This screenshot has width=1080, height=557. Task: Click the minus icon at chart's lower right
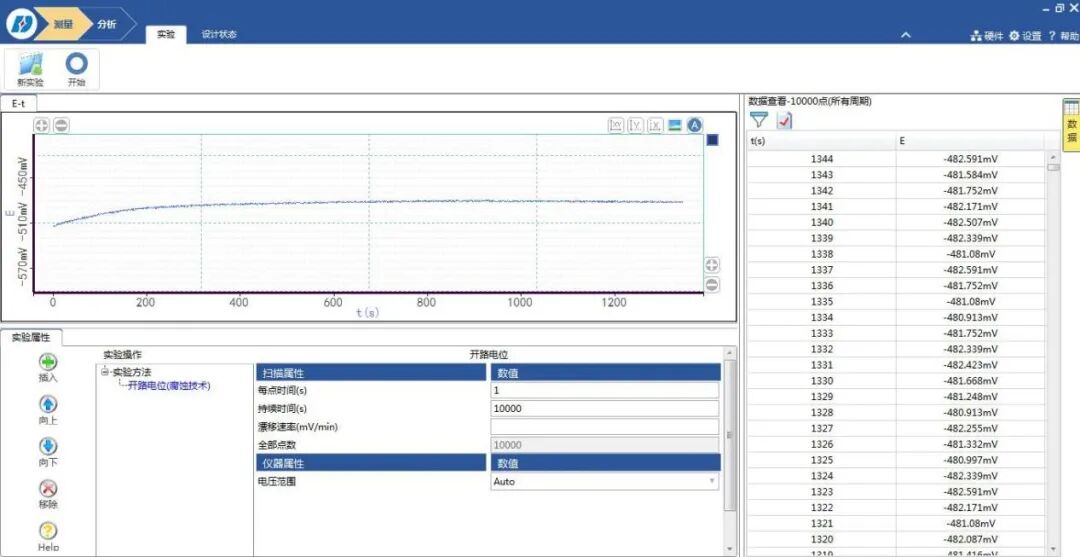(712, 284)
